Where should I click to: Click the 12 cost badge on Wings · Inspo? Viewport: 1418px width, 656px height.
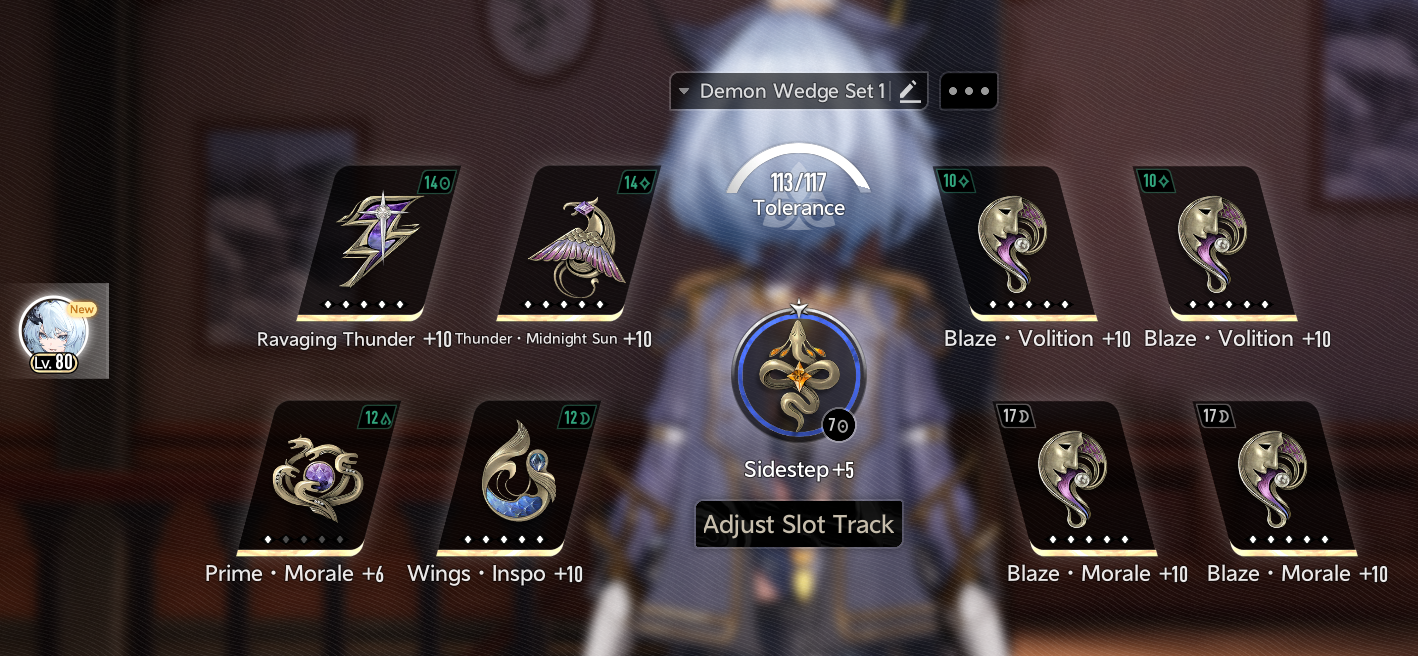click(577, 418)
